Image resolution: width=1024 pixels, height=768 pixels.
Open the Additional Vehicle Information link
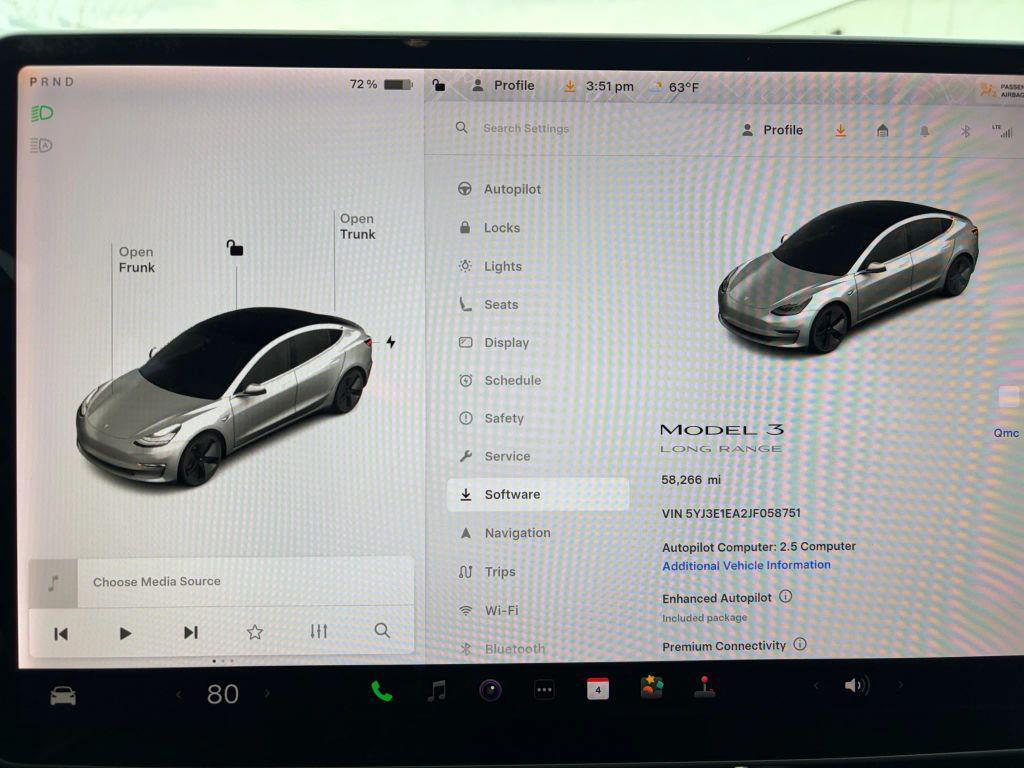pos(745,565)
